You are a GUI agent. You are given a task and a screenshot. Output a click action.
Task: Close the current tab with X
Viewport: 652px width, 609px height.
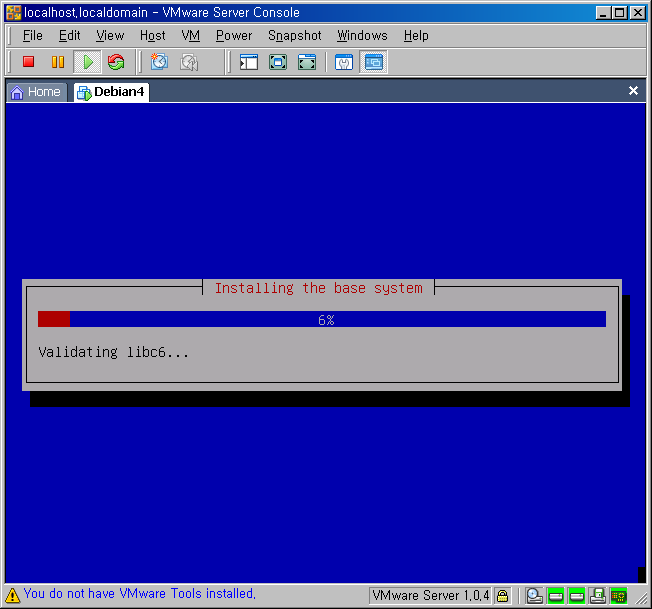pyautogui.click(x=633, y=91)
